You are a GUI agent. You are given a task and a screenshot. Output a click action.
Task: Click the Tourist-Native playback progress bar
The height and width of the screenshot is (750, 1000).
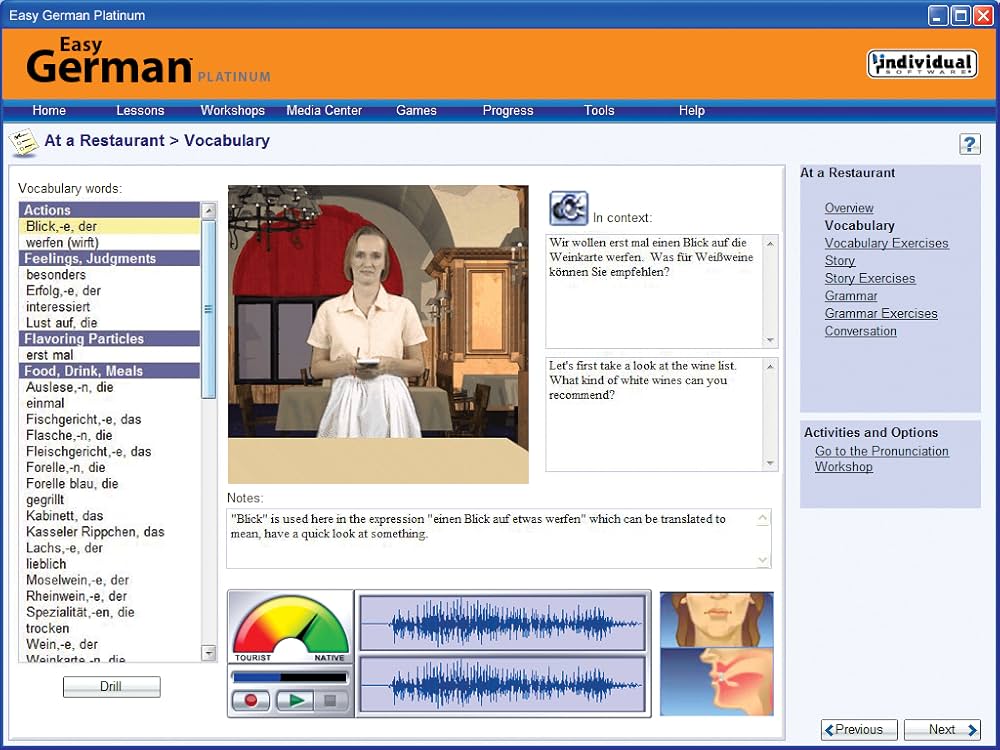coord(290,677)
